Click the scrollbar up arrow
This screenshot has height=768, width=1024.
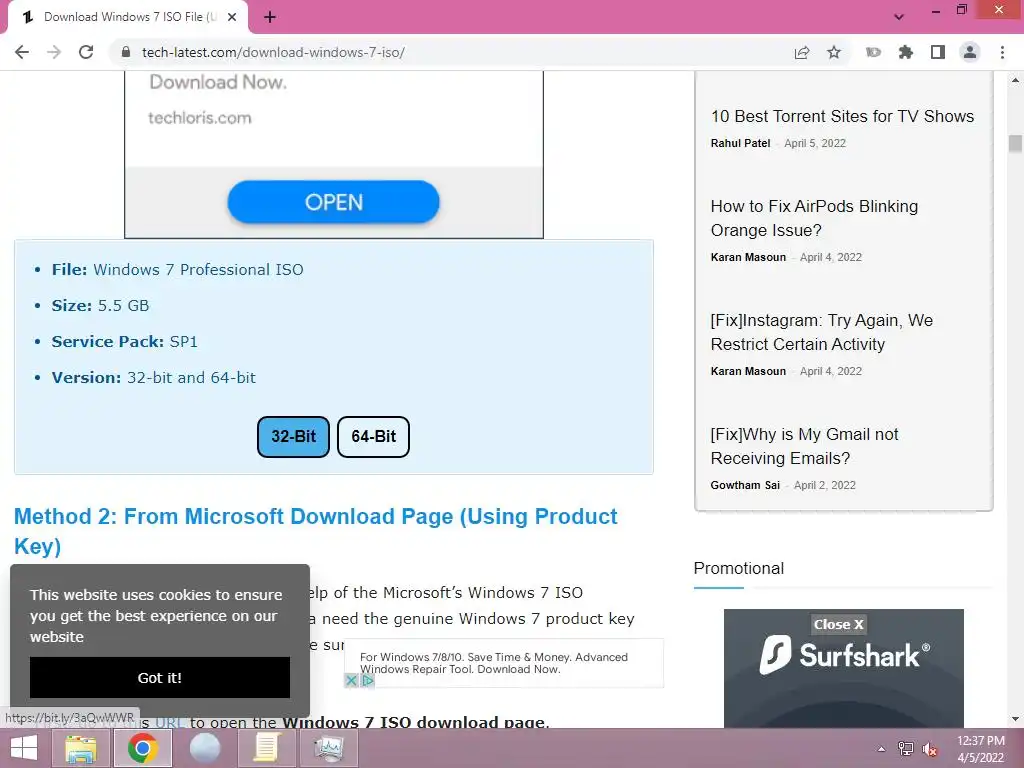[x=1015, y=80]
